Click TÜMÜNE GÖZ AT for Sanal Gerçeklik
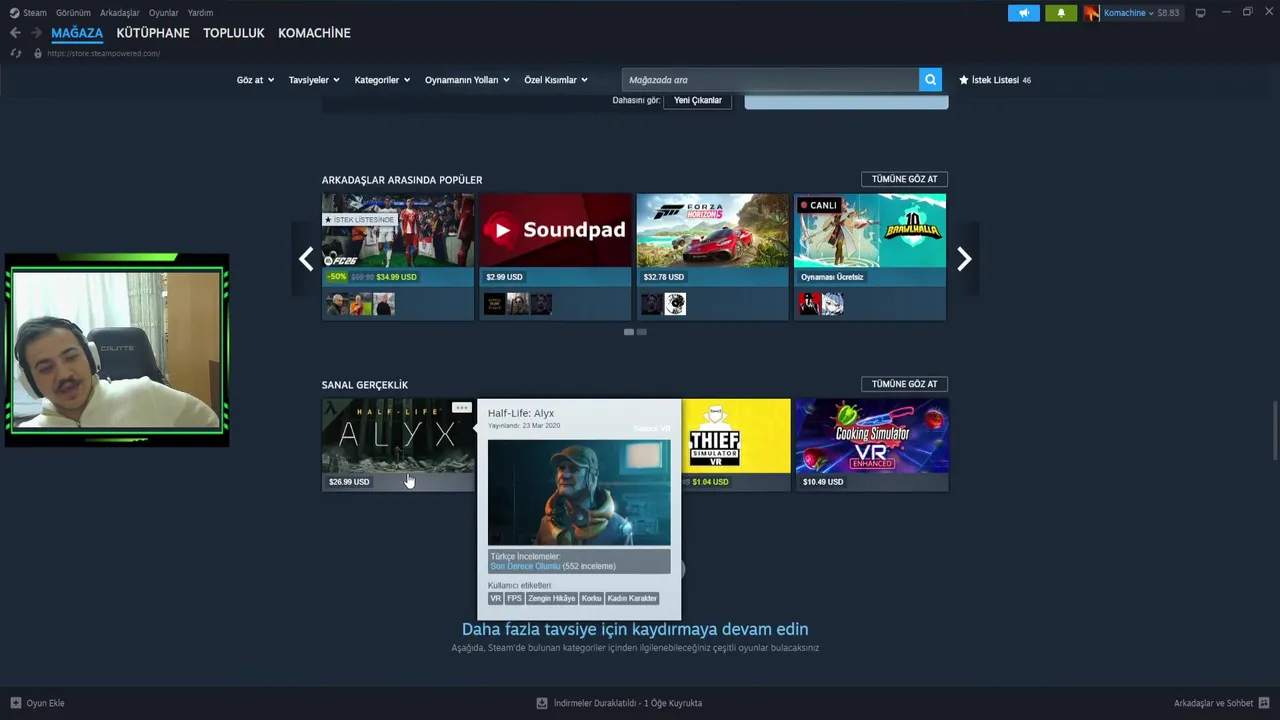 (x=904, y=384)
